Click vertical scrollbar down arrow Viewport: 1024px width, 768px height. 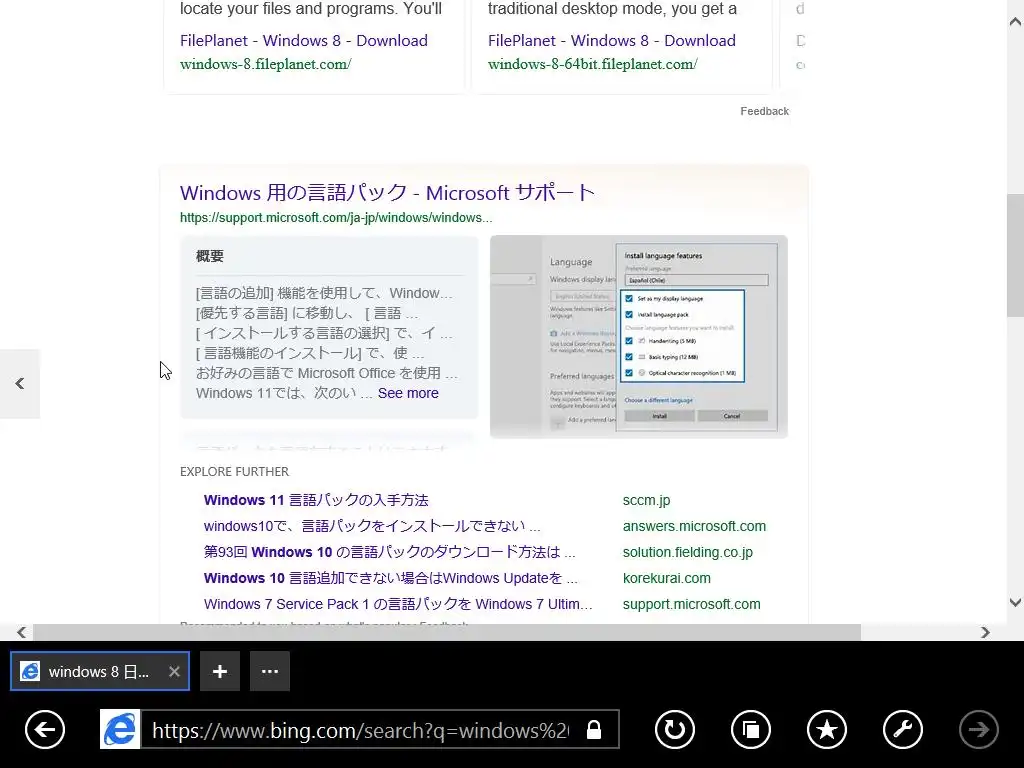(x=1015, y=602)
